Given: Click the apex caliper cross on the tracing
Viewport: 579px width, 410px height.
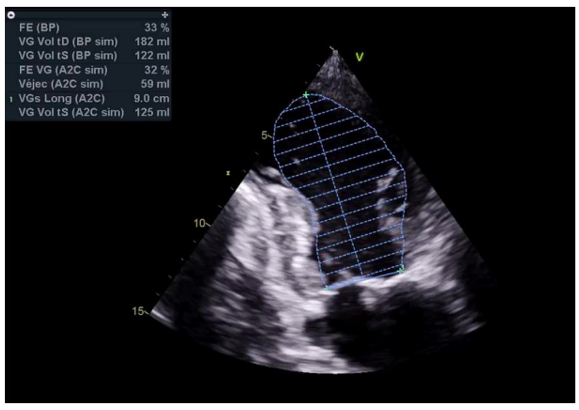Looking at the screenshot, I should [x=306, y=95].
